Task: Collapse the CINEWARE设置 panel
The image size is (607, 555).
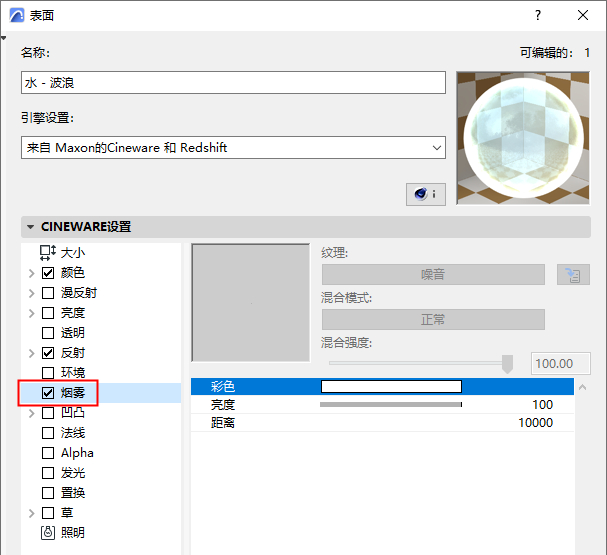Action: tap(31, 227)
